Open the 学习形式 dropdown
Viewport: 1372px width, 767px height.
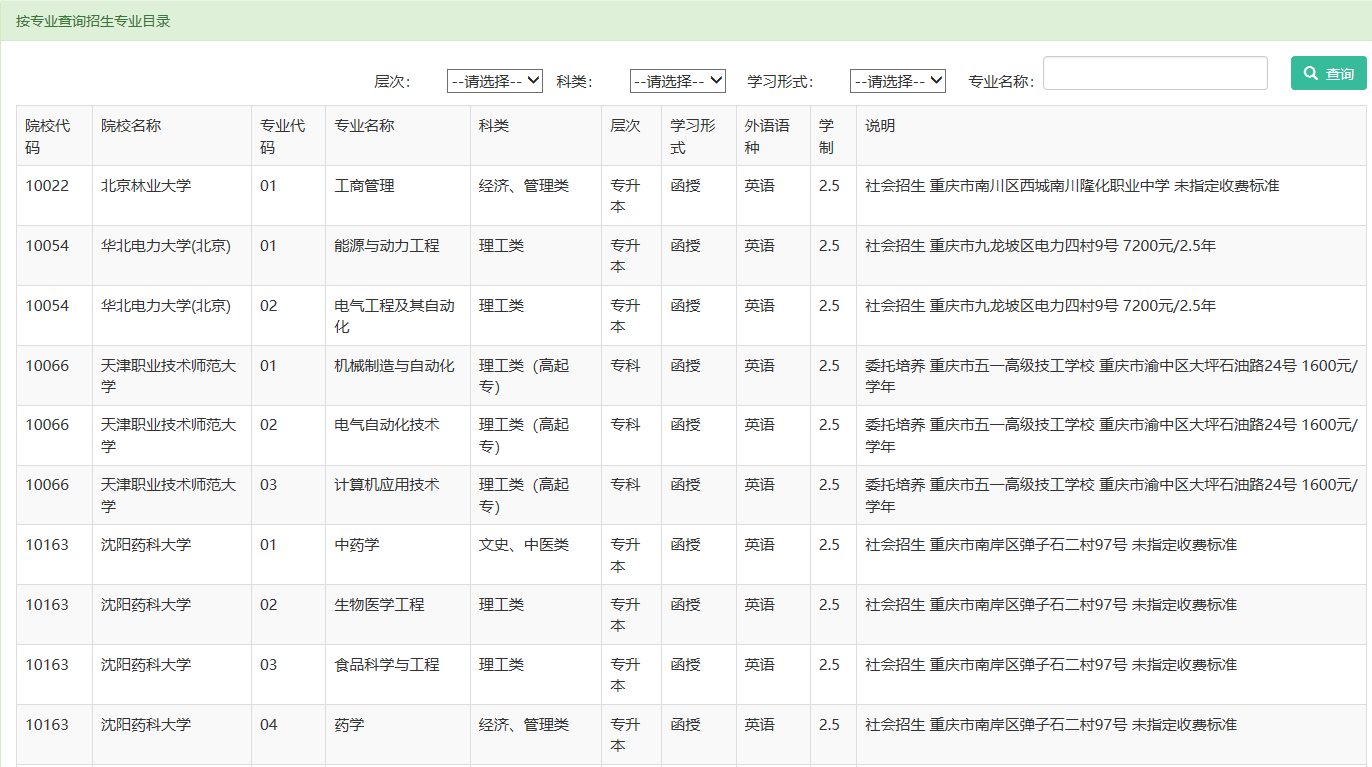point(898,81)
